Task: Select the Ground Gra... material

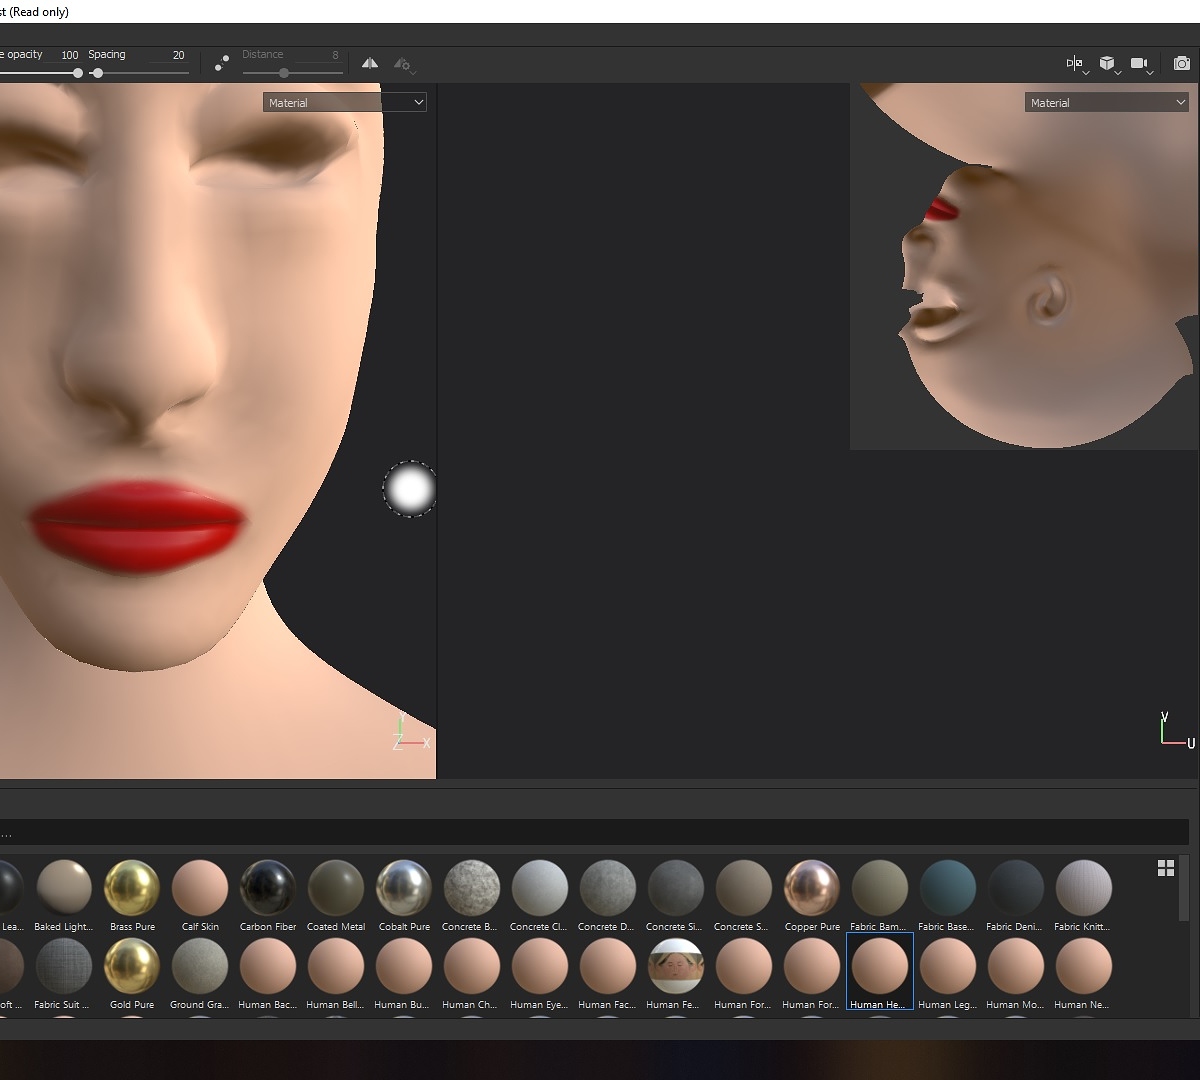Action: [200, 974]
